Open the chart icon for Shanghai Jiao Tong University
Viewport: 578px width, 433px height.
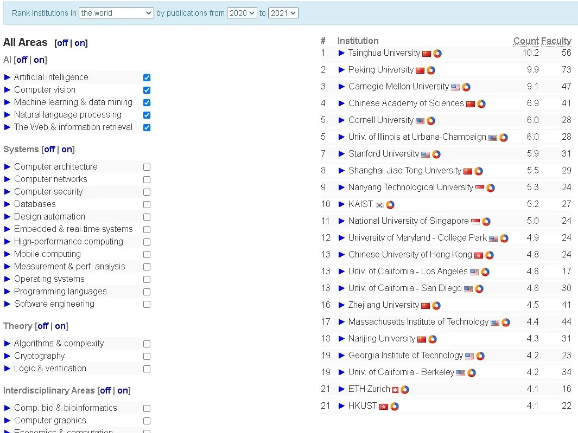[x=478, y=171]
